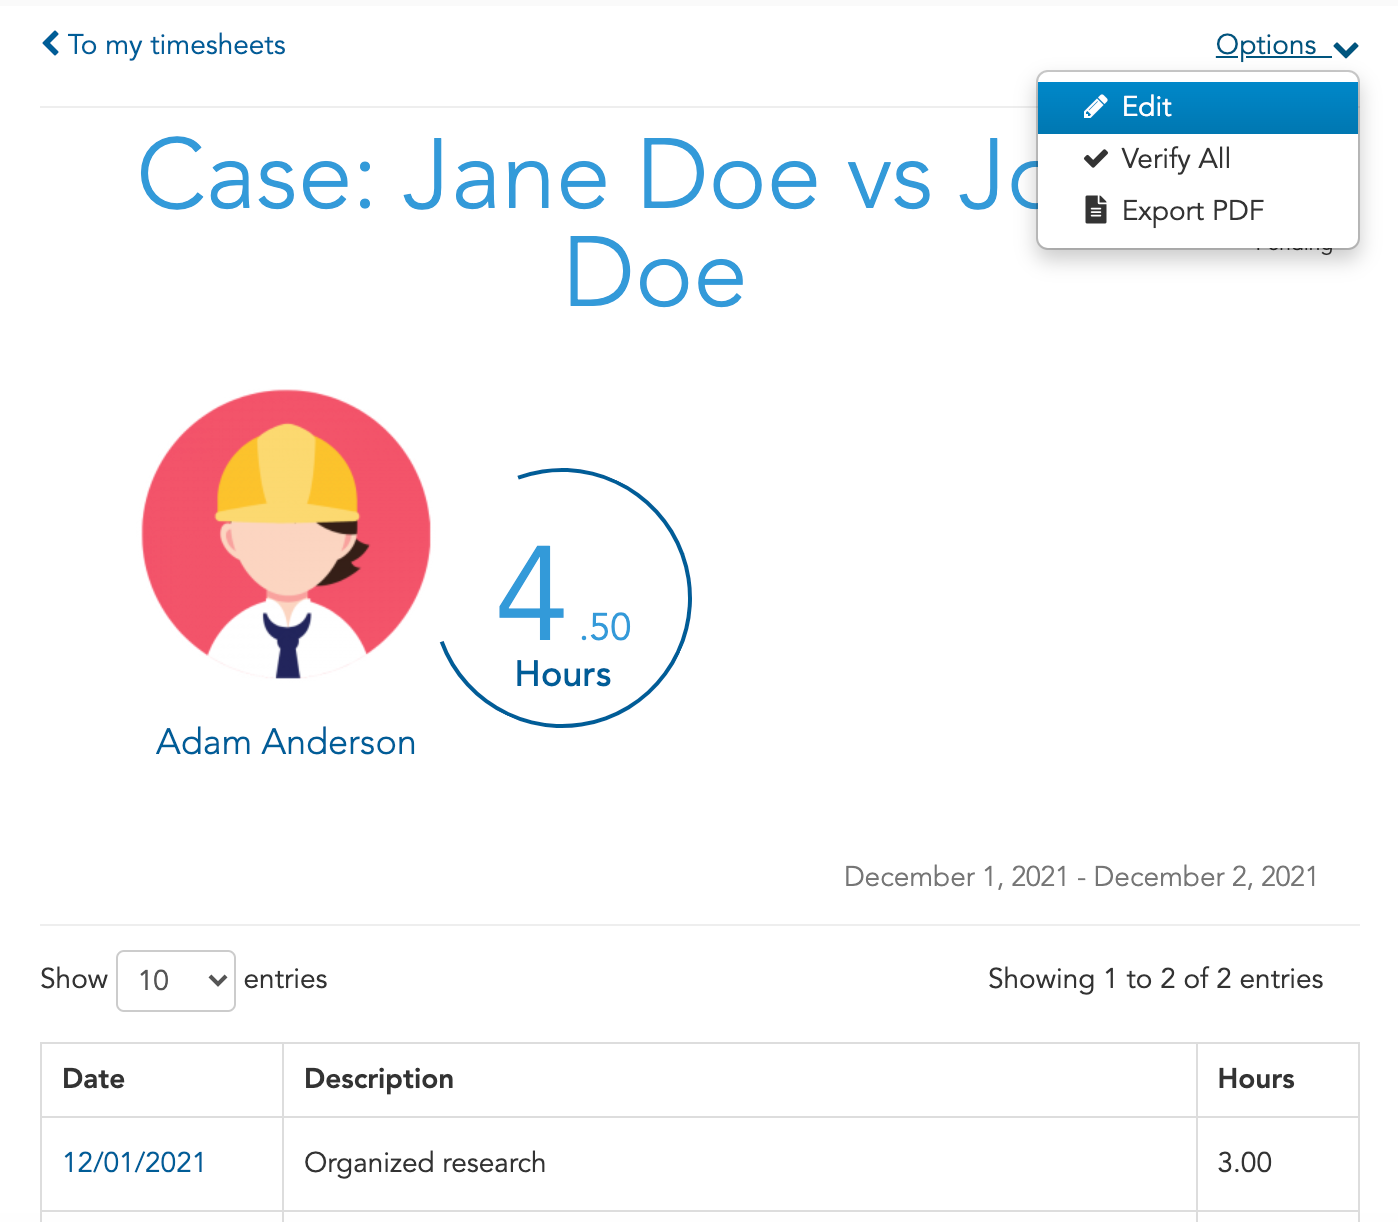Open the Show entries count dropdown
The height and width of the screenshot is (1222, 1398).
[x=176, y=980]
